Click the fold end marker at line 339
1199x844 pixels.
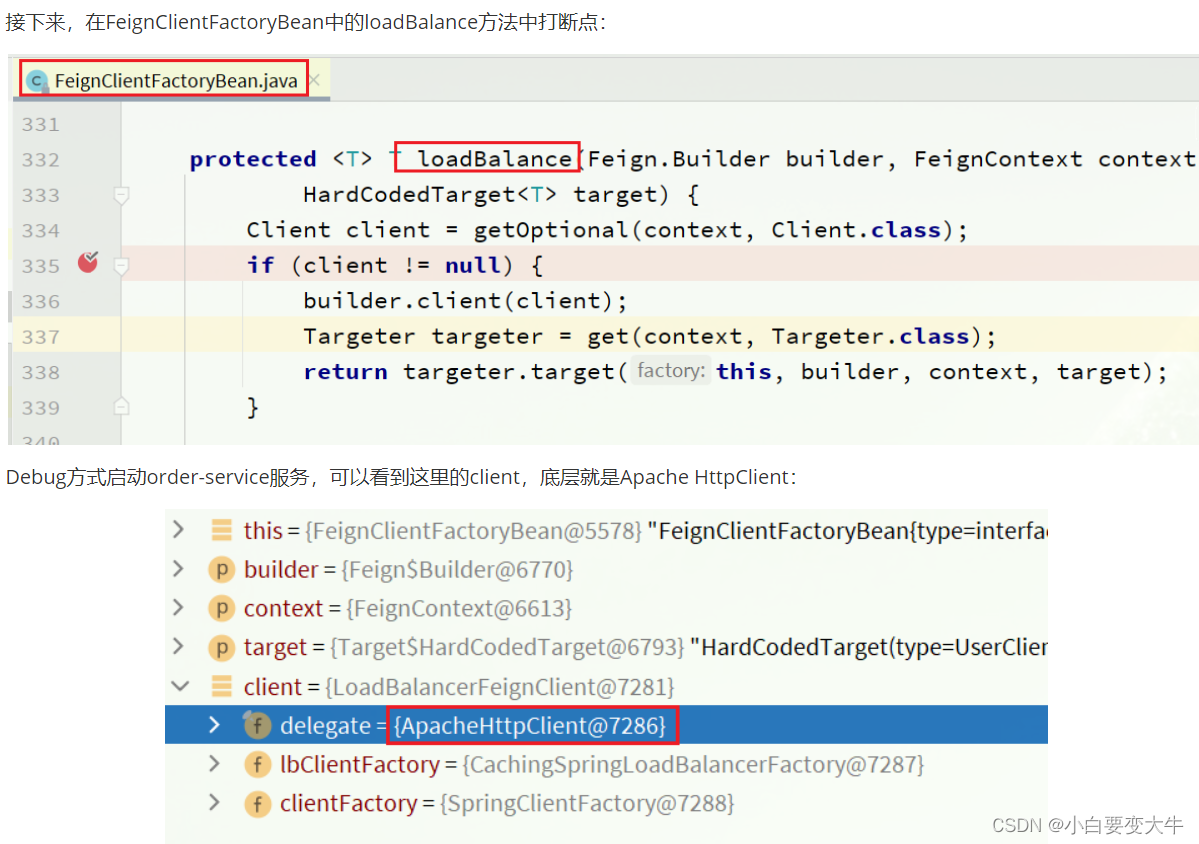[121, 407]
